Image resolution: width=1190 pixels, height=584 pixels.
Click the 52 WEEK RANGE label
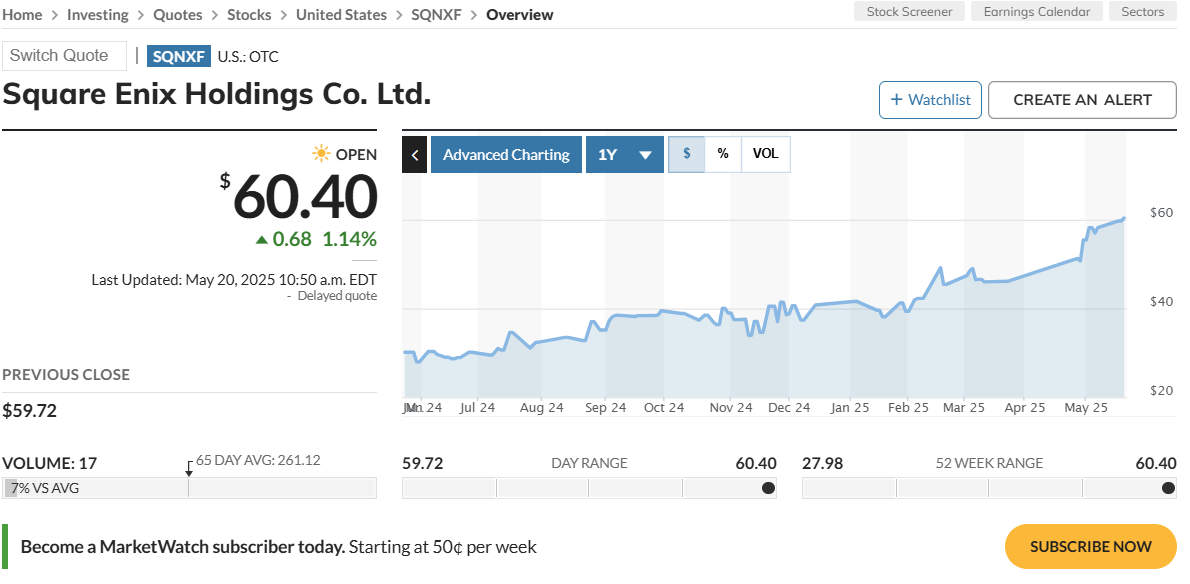(989, 463)
